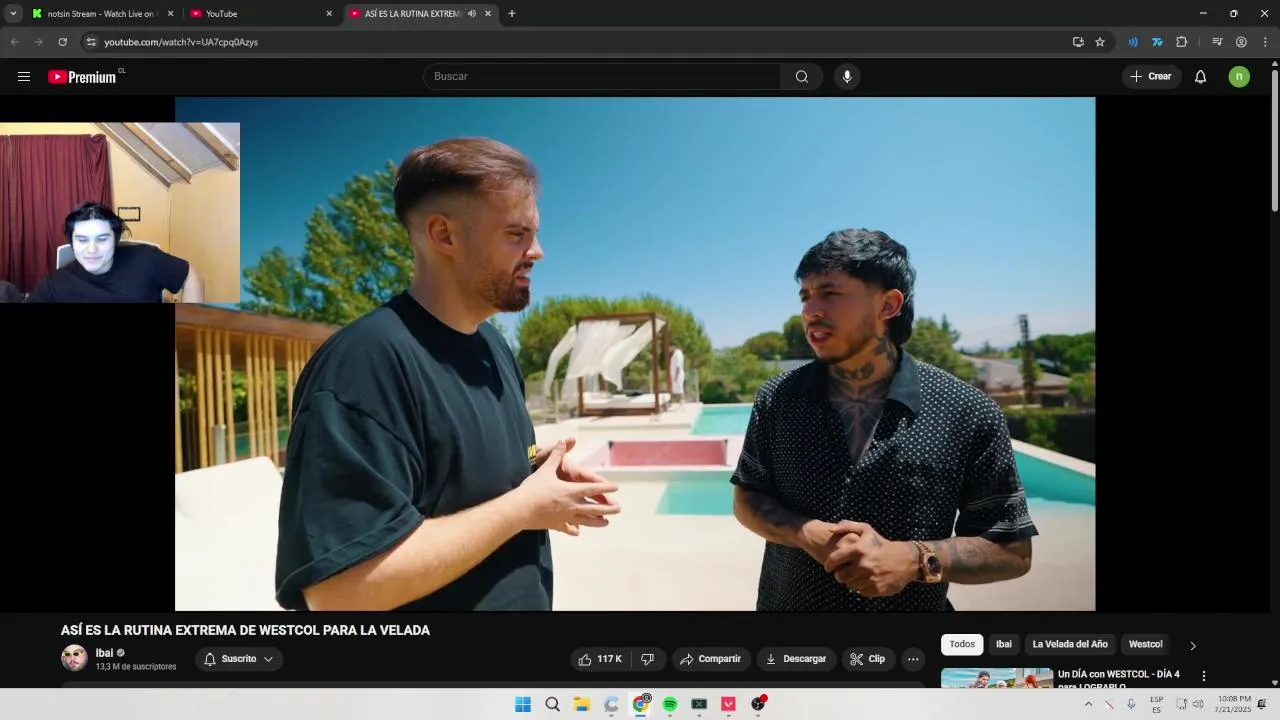Close the ASÍ ES LA RUTINA tab
The height and width of the screenshot is (720, 1280).
pos(488,14)
